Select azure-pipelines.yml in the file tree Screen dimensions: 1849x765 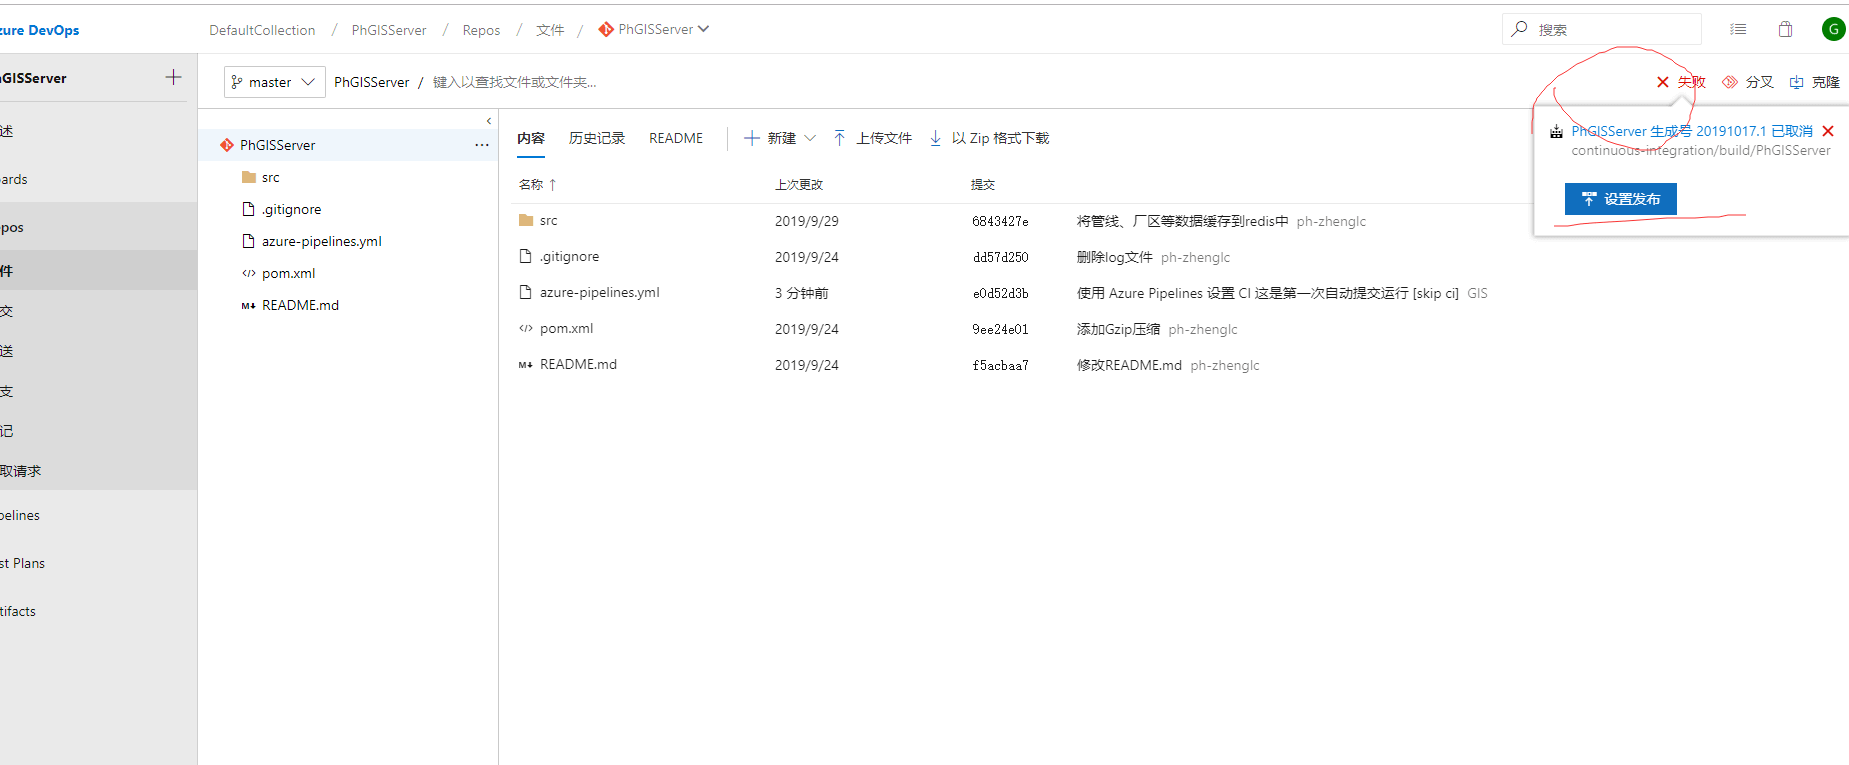click(x=321, y=241)
